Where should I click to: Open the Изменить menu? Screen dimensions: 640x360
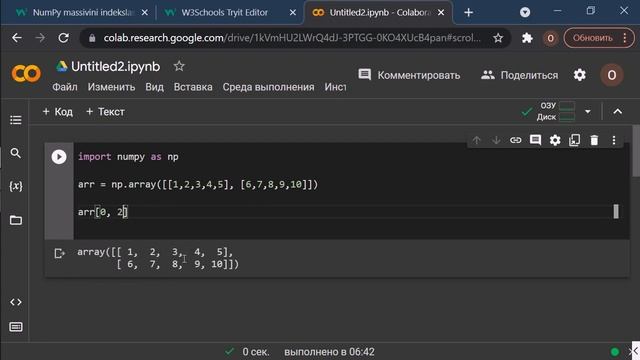(x=111, y=87)
